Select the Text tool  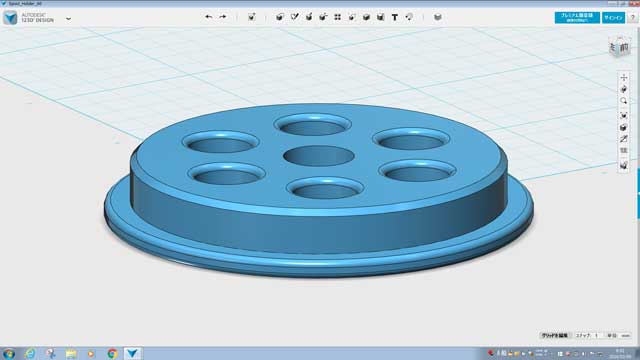395,17
